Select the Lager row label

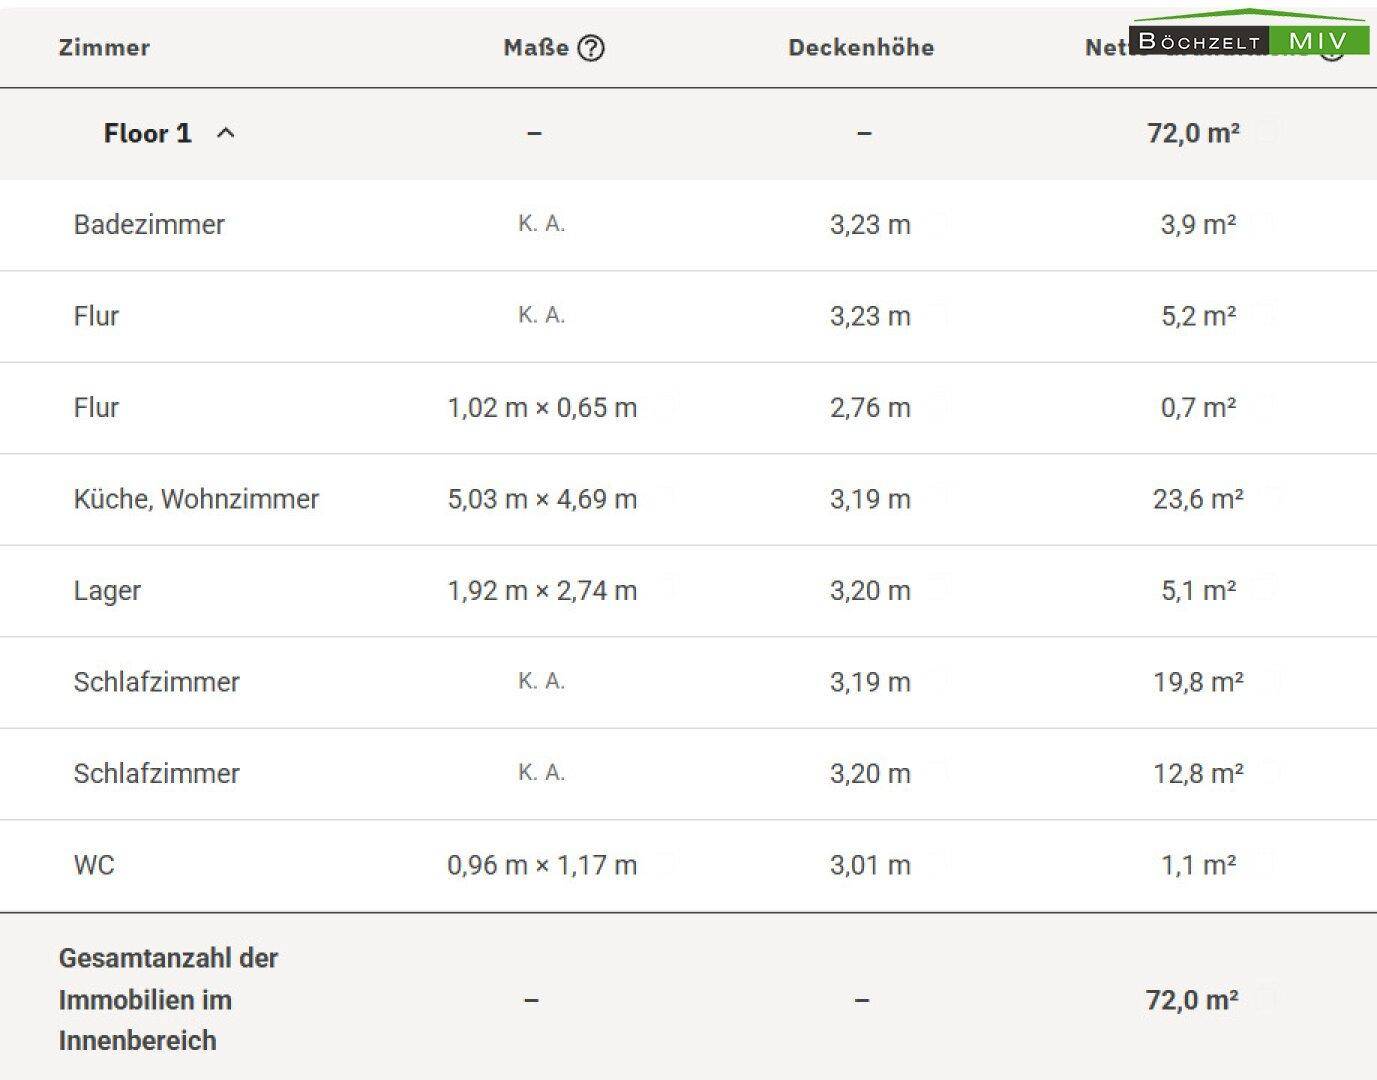[x=107, y=591]
